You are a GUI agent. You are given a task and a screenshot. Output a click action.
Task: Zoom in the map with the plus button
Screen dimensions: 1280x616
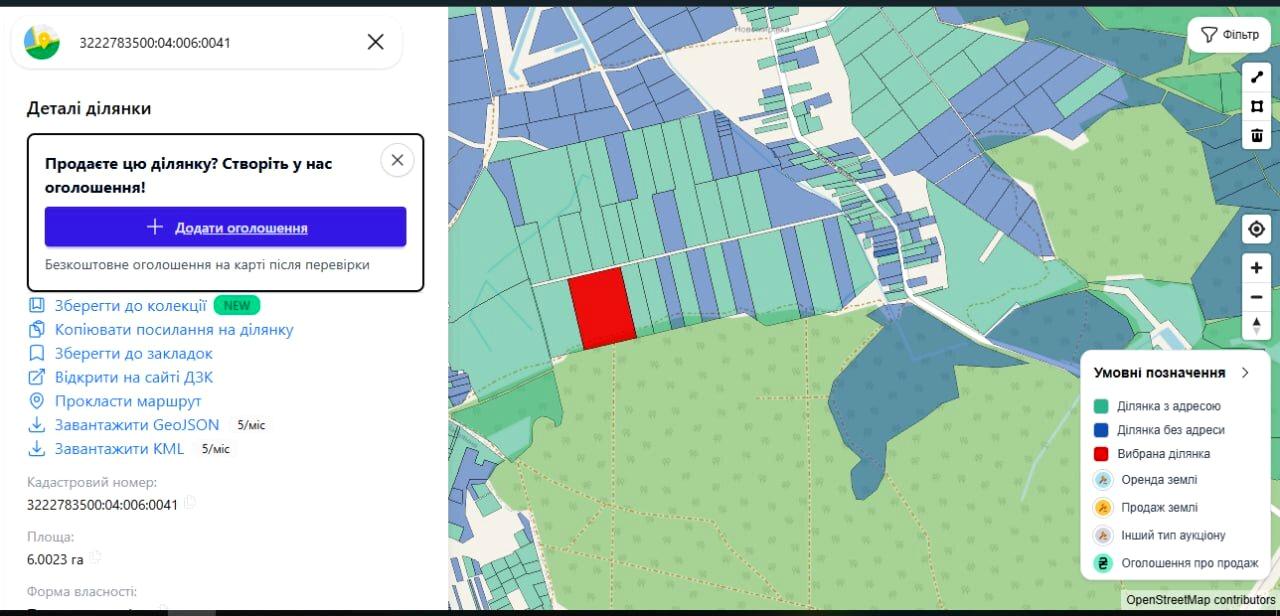click(x=1257, y=268)
